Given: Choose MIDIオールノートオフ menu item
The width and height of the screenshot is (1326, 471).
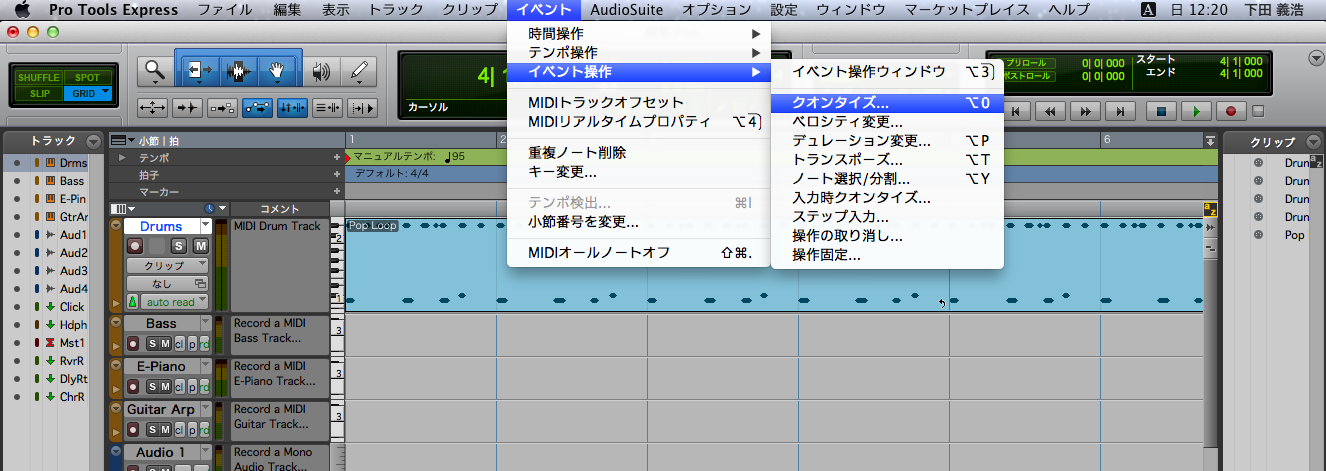Looking at the screenshot, I should pyautogui.click(x=639, y=252).
